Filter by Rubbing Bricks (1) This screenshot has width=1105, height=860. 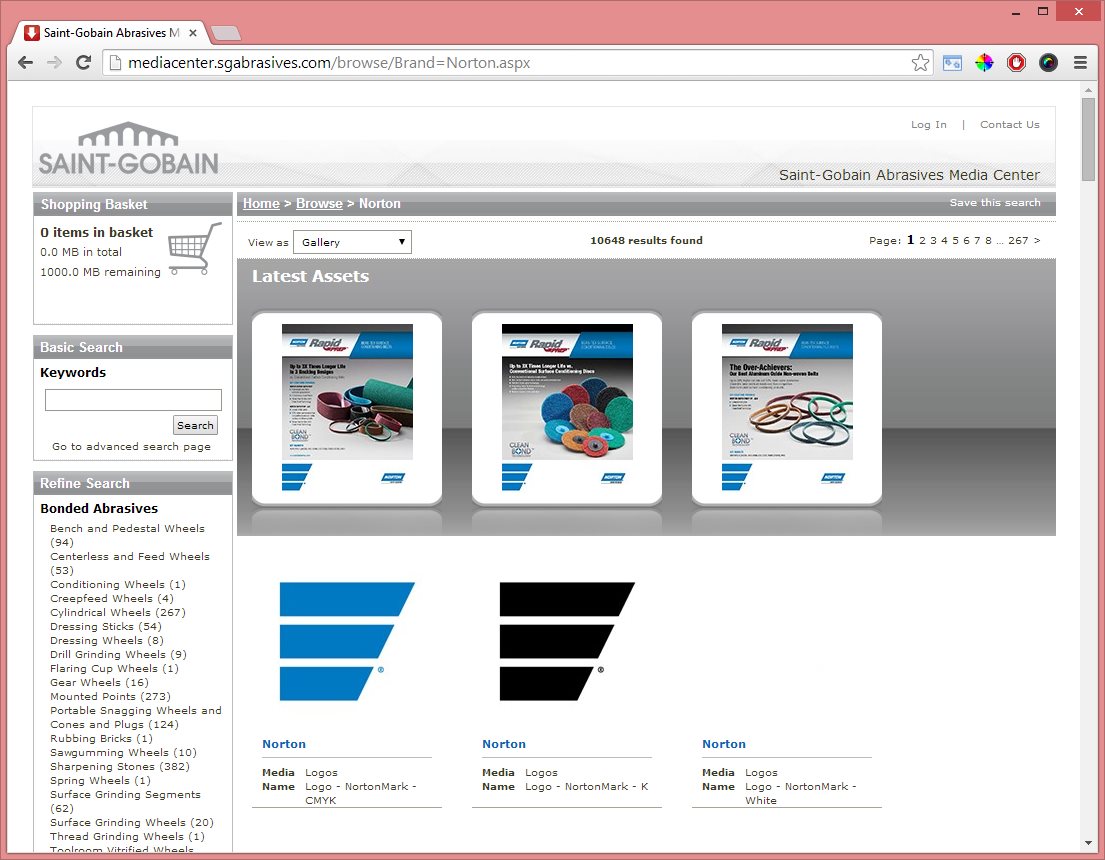coord(101,739)
